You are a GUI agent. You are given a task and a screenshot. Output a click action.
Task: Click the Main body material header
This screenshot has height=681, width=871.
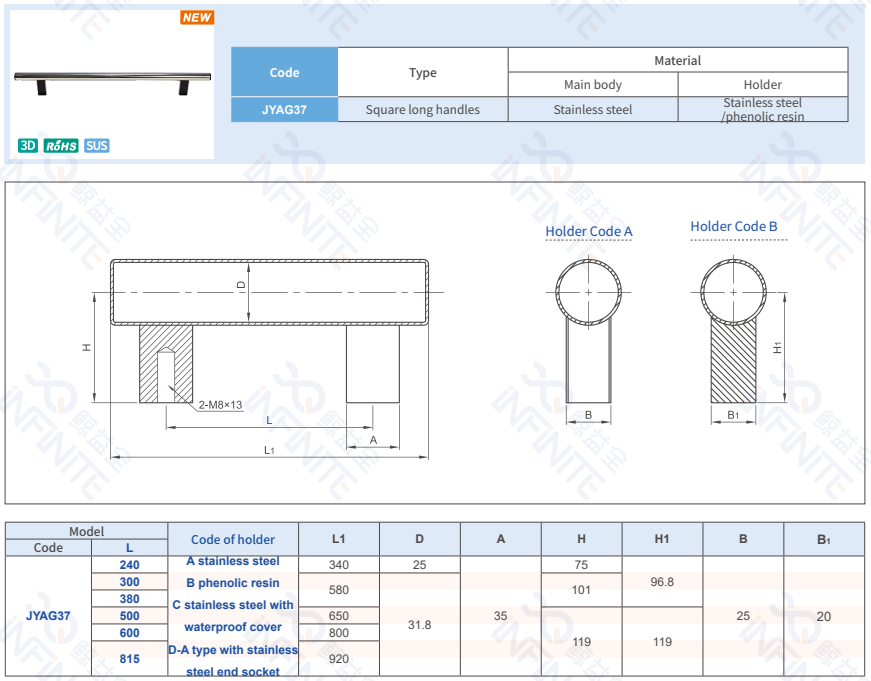tap(592, 85)
